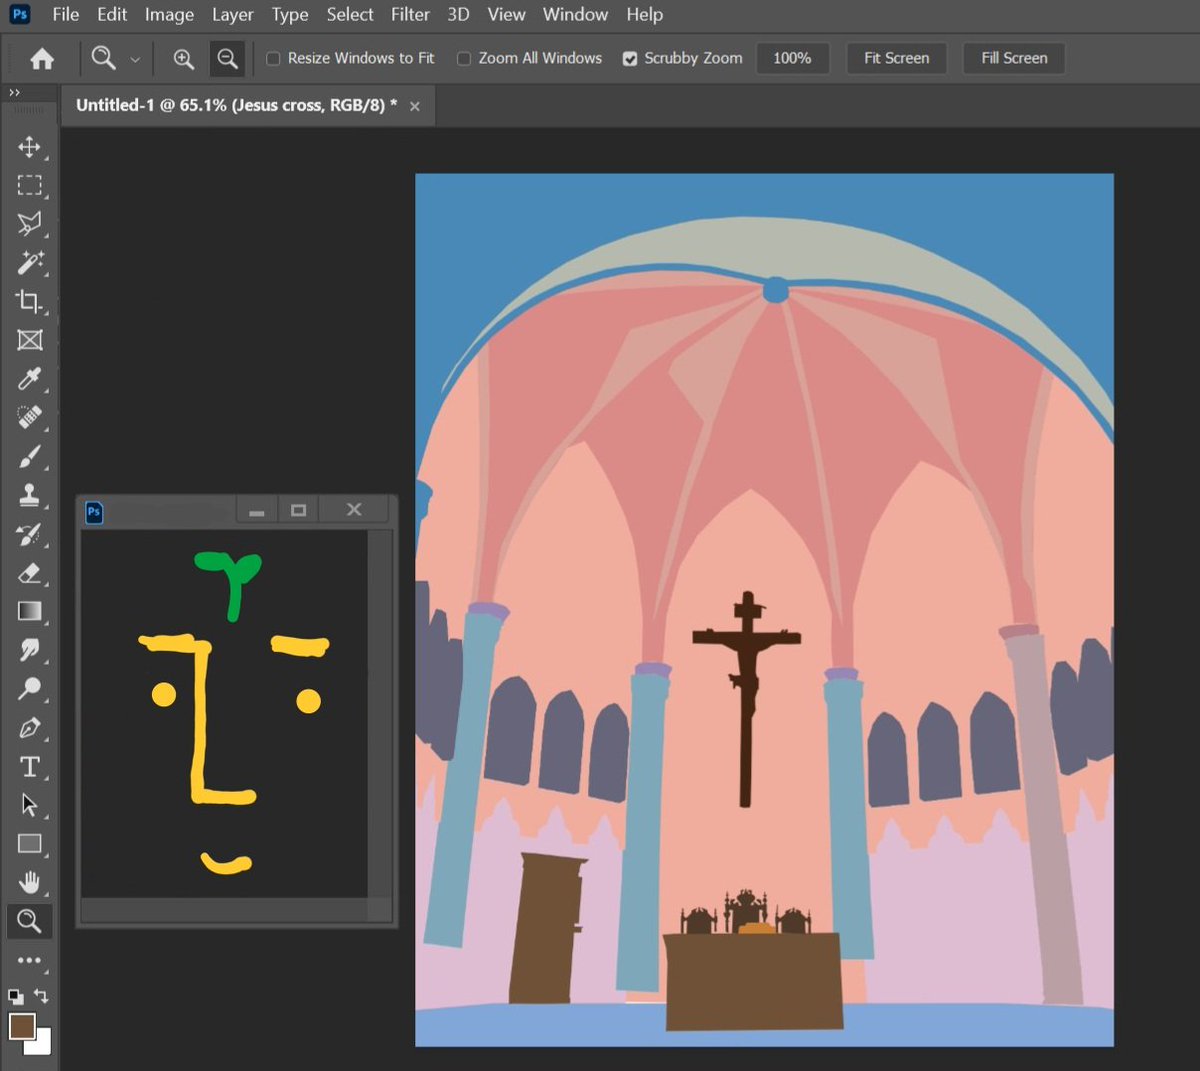
Task: Select the Horizontal Type tool
Action: pos(29,766)
